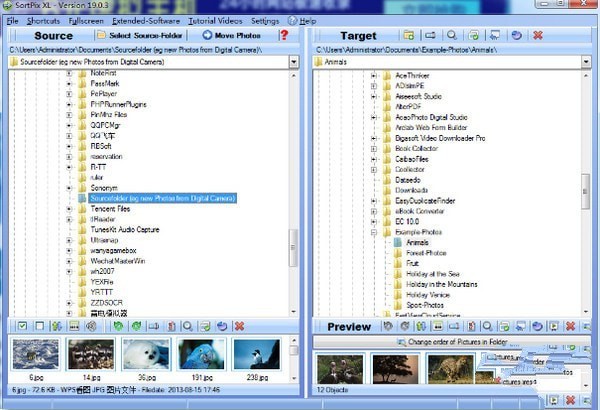600x410 pixels.
Task: Select the 191.jpg parrot thumbnail
Action: click(202, 354)
